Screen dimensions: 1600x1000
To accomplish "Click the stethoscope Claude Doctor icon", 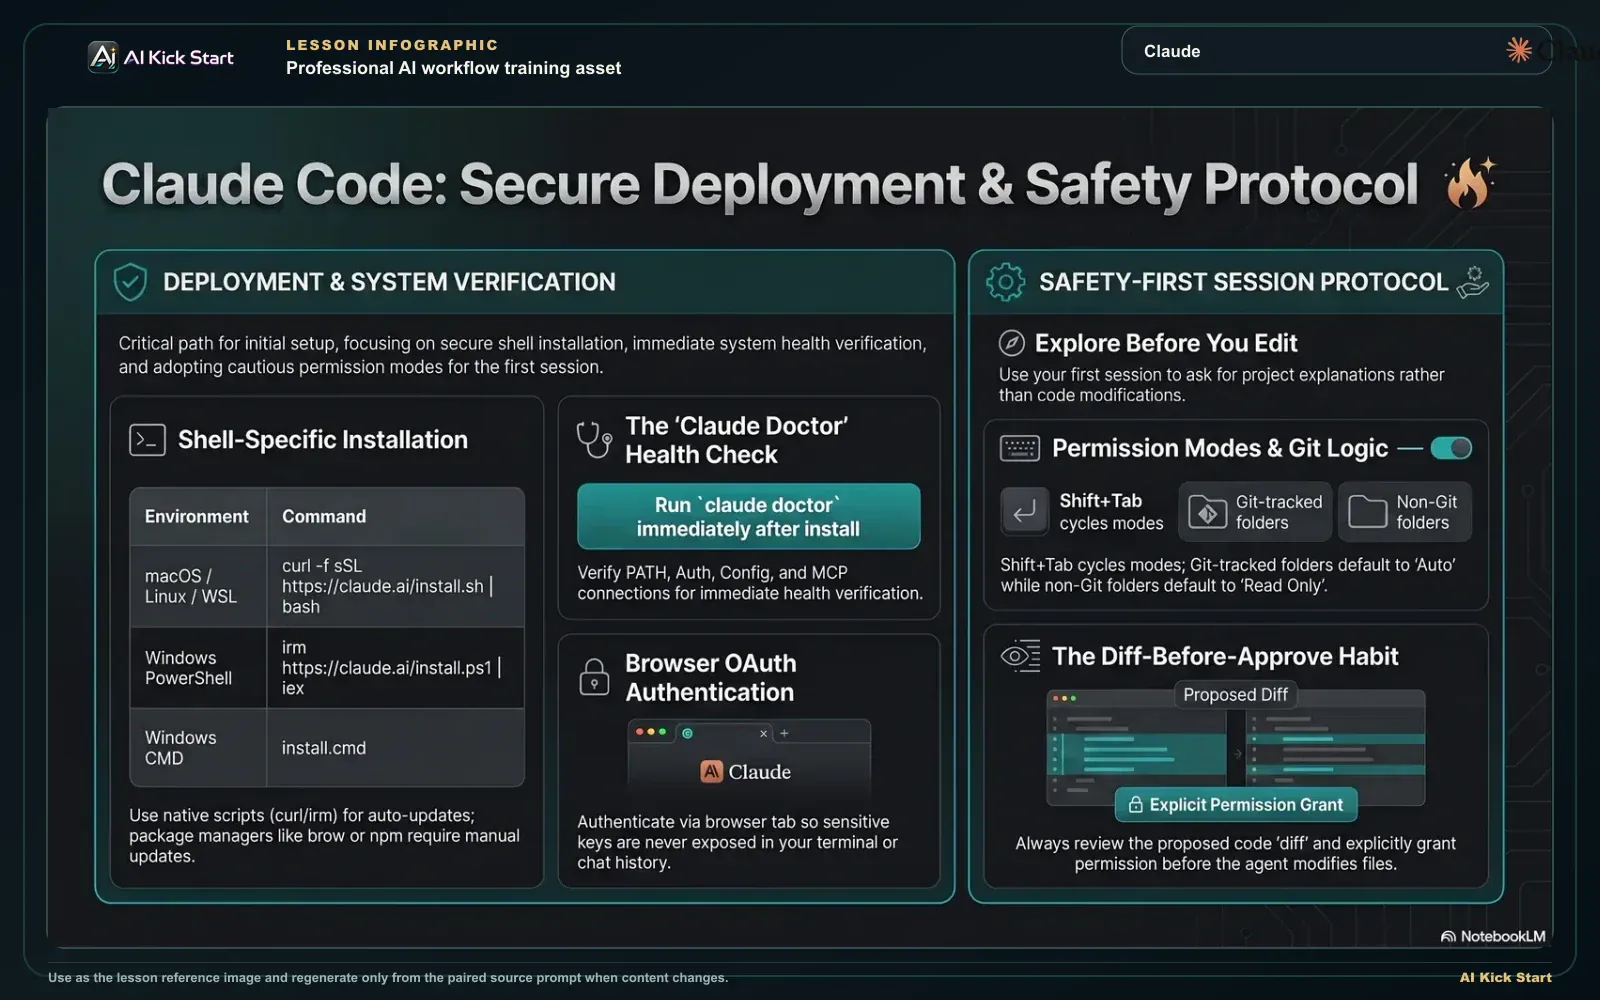I will (594, 440).
